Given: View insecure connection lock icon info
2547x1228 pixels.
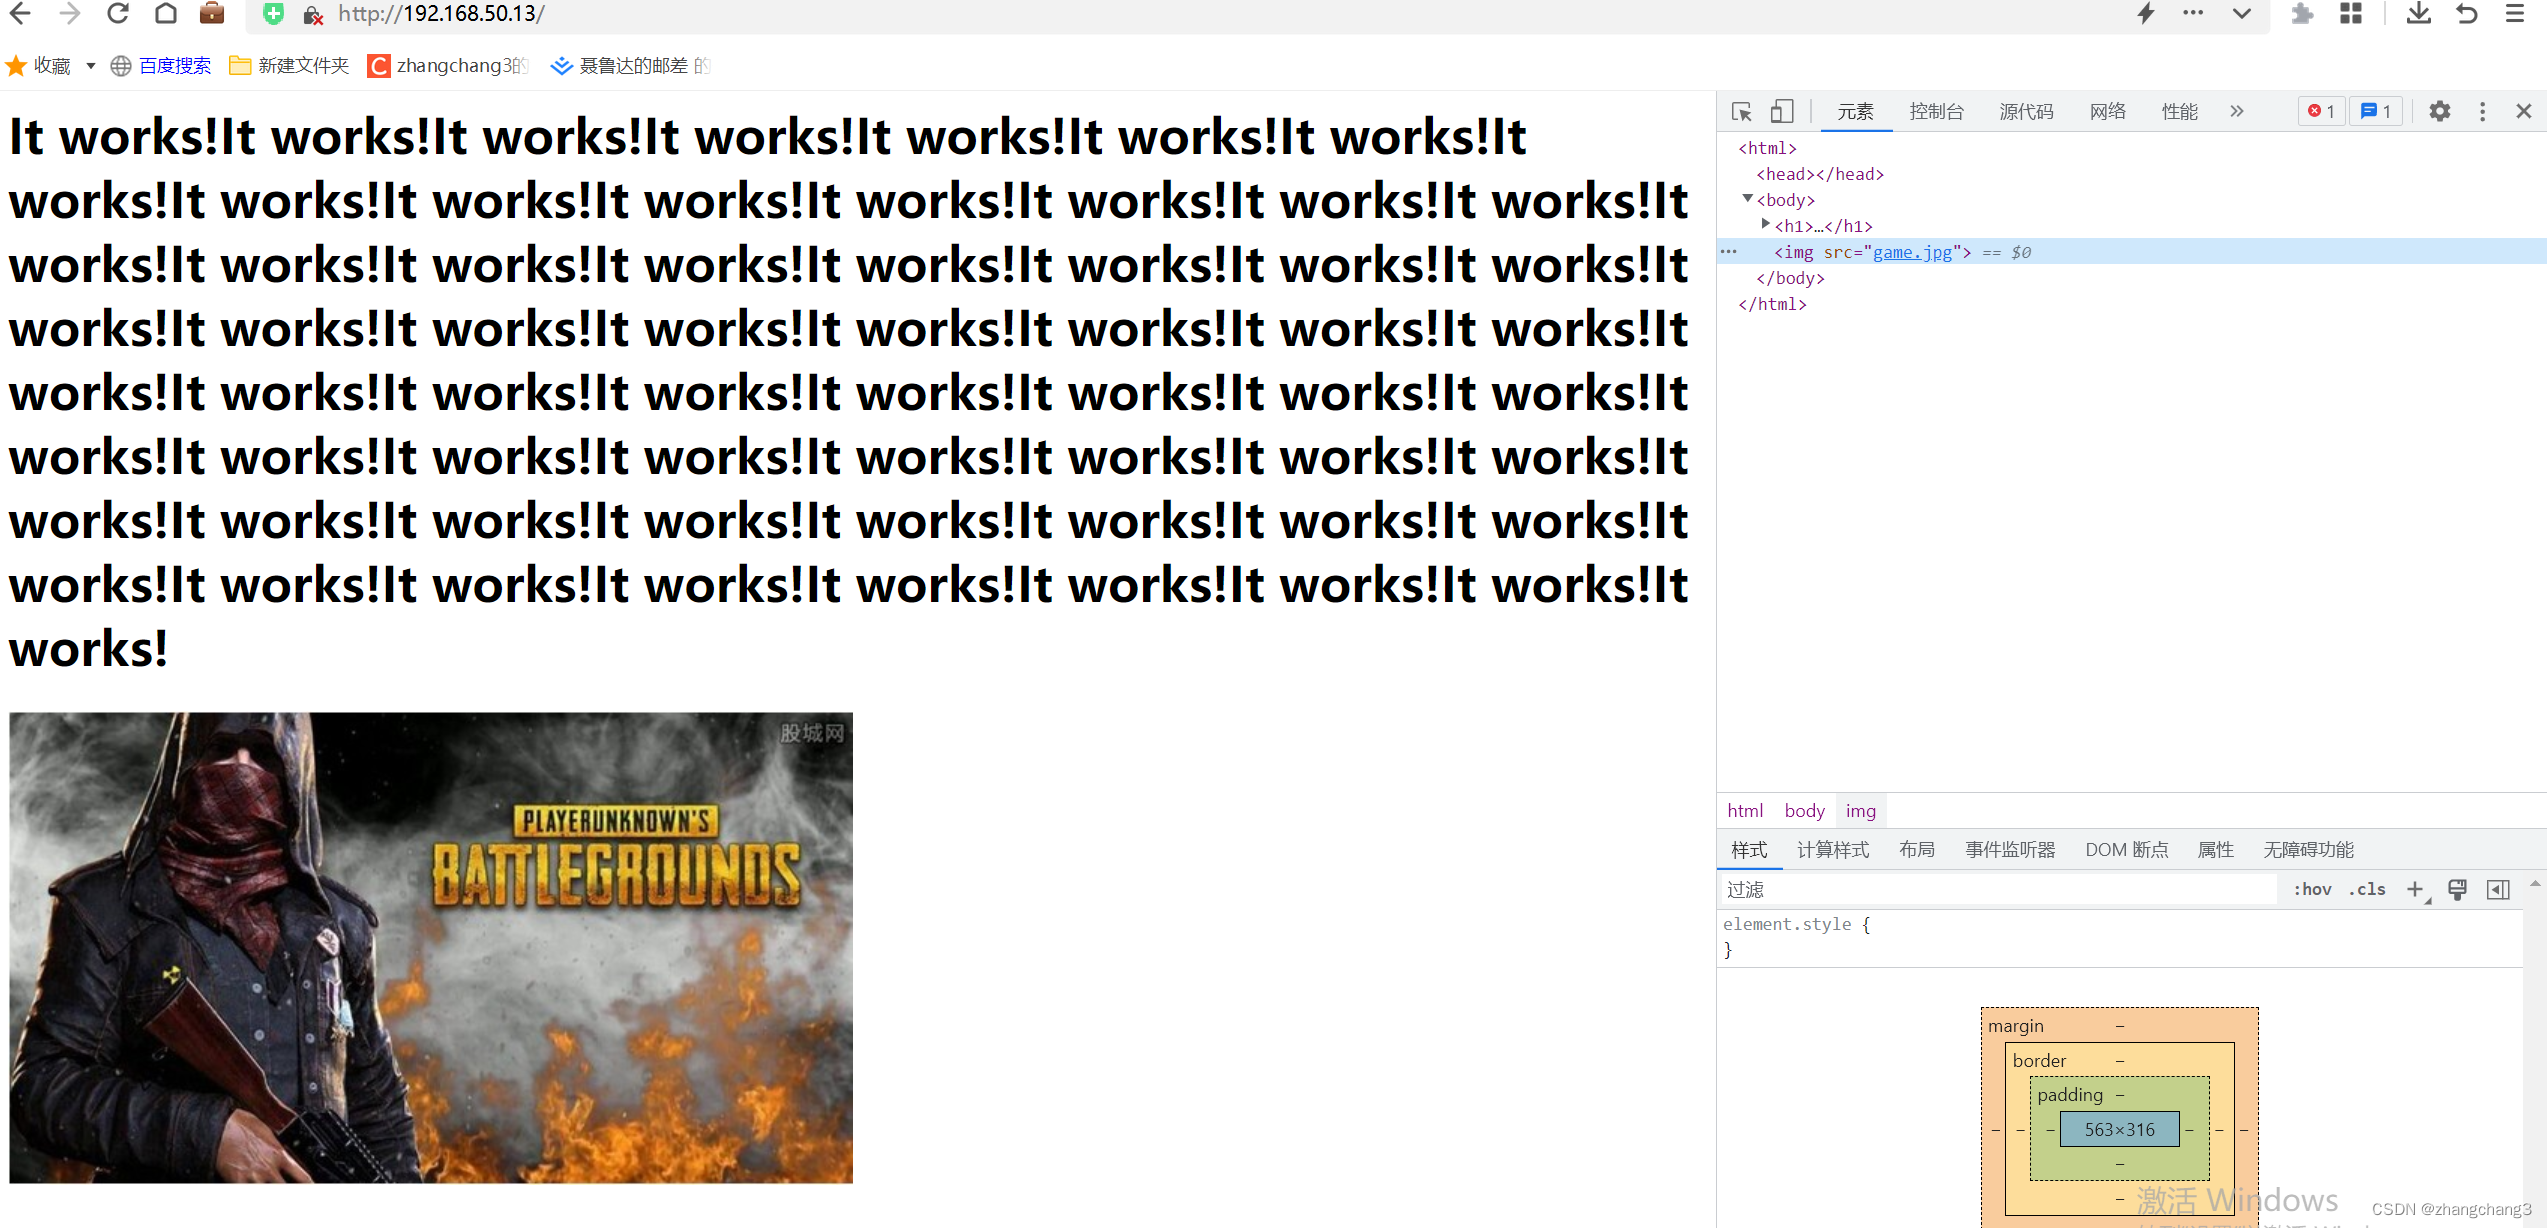Looking at the screenshot, I should click(313, 15).
